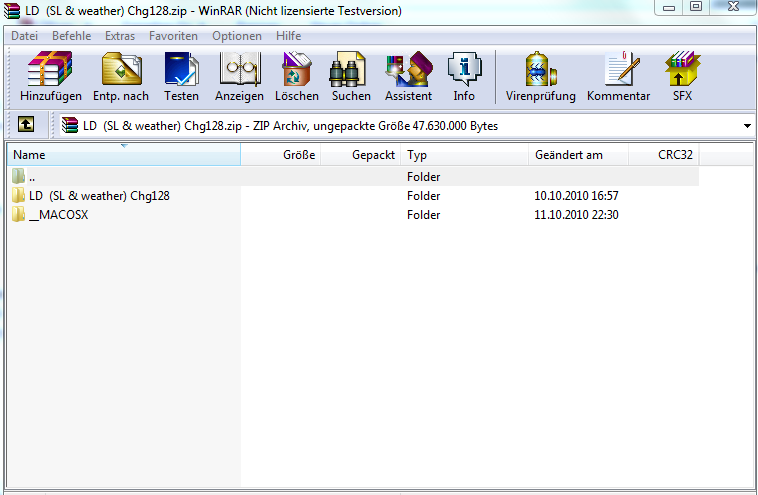Launch the Assistent wizard

[408, 77]
